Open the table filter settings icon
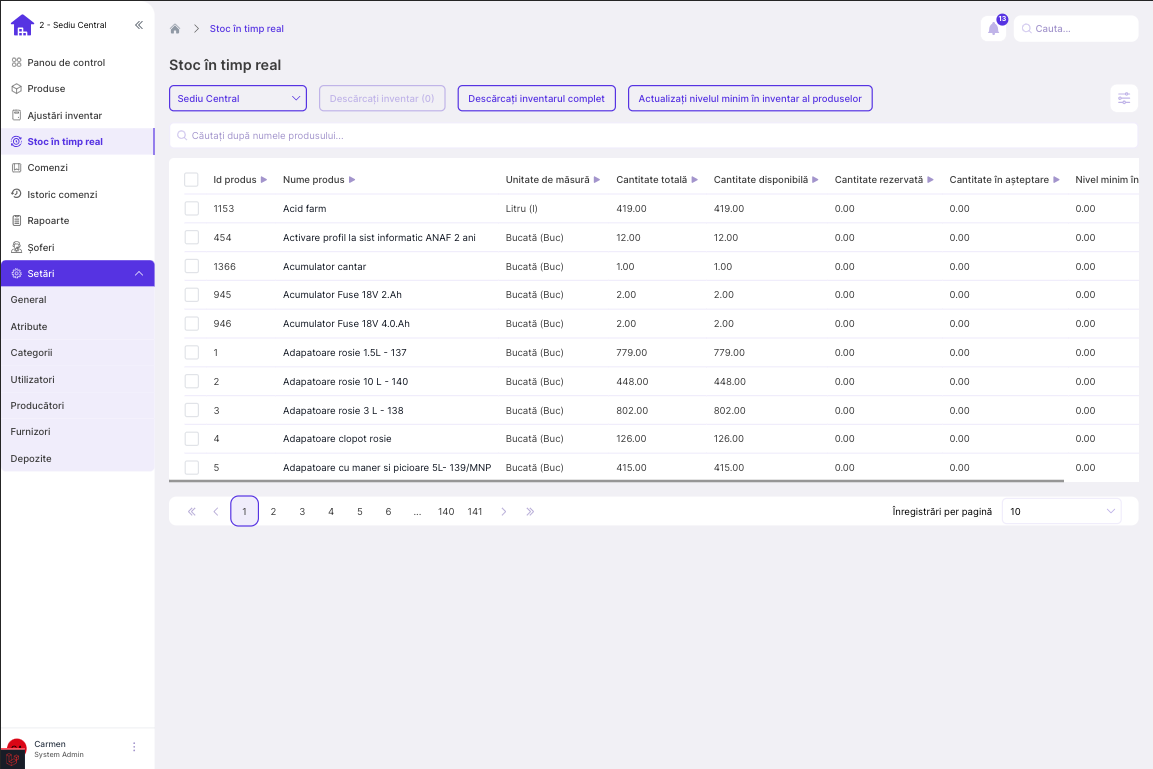1153x769 pixels. 1124,98
